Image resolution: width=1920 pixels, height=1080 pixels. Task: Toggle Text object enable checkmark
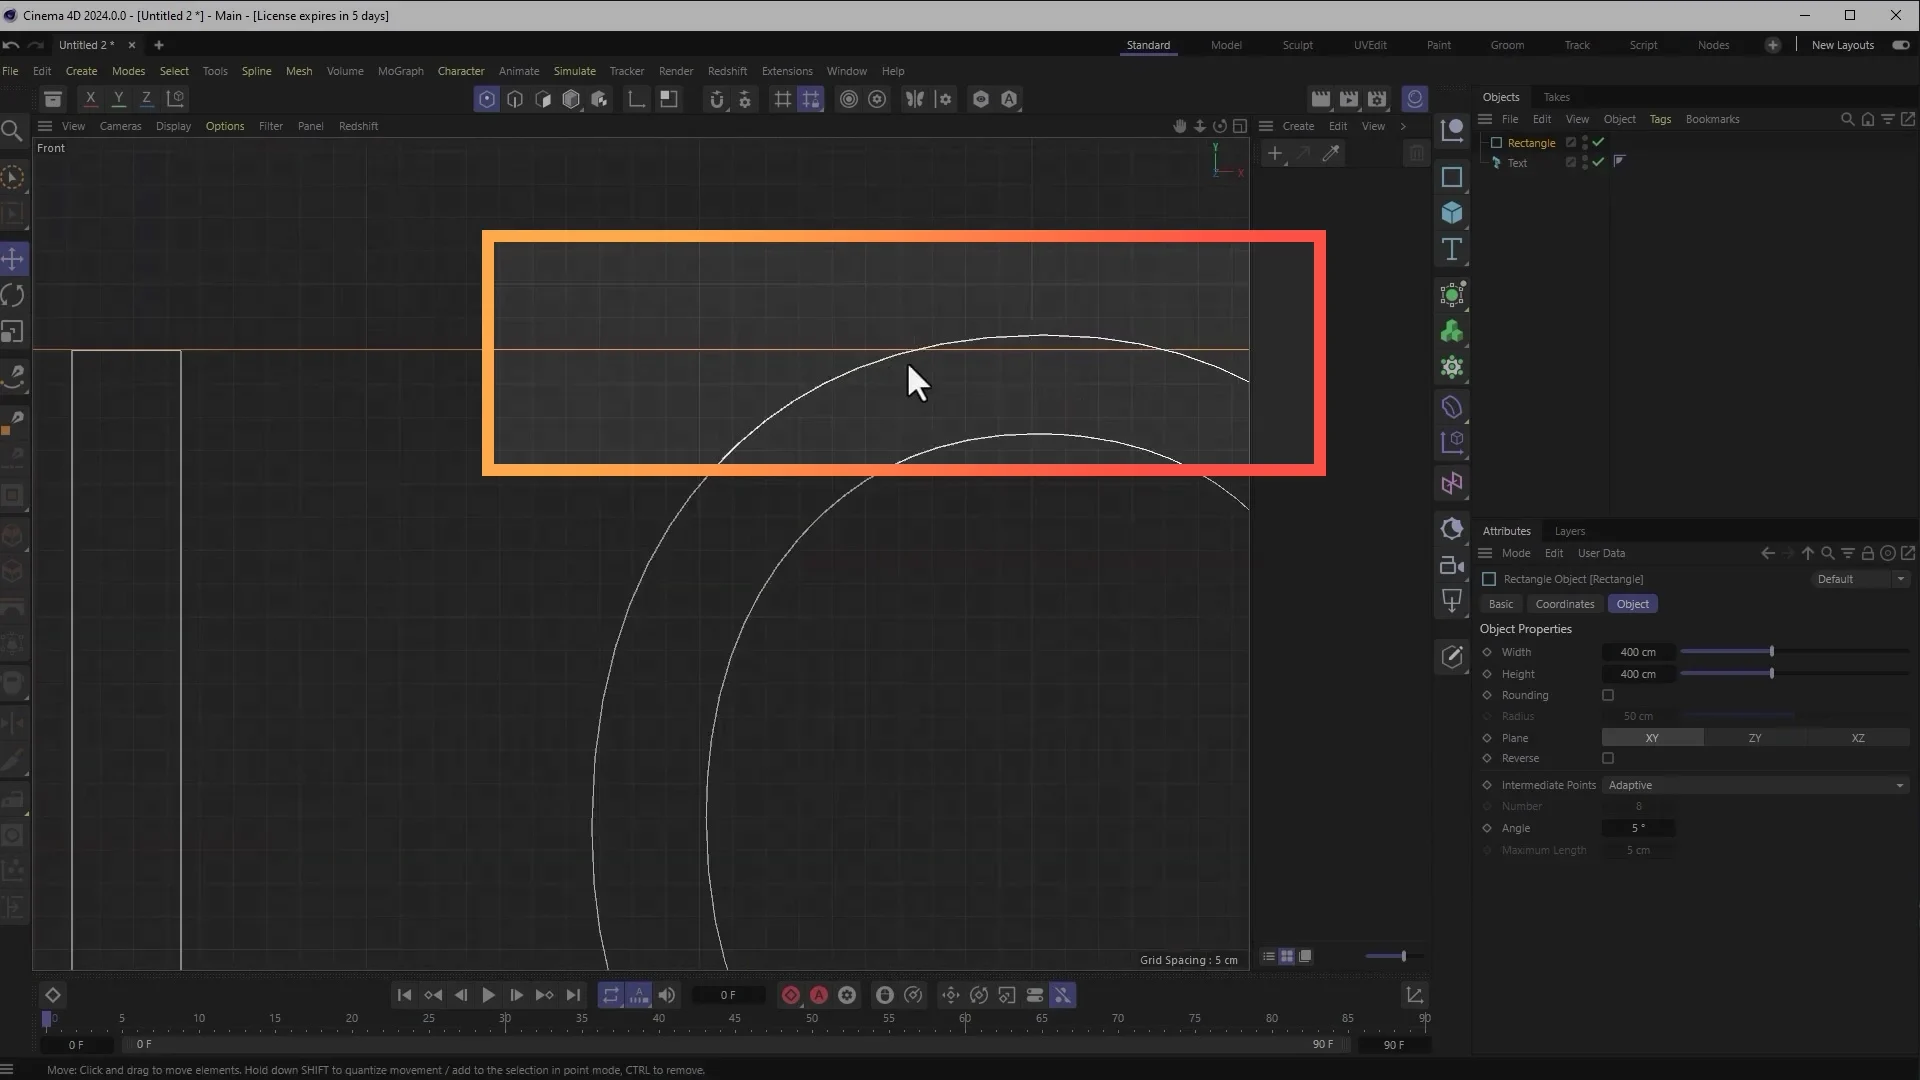(1598, 162)
